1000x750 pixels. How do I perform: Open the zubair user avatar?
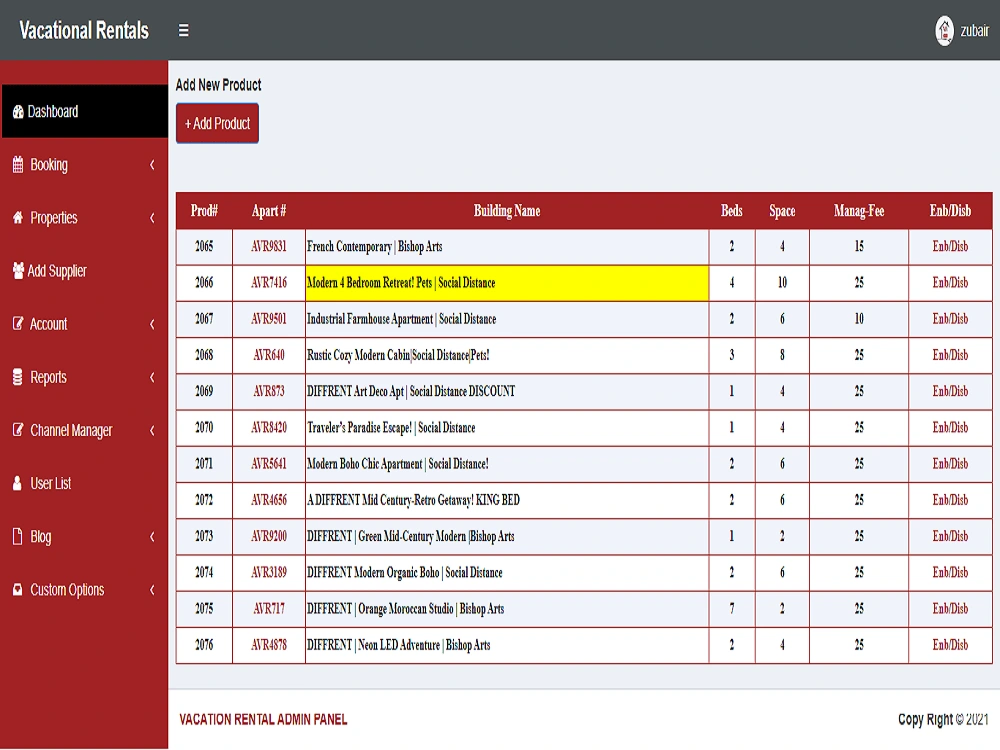944,31
